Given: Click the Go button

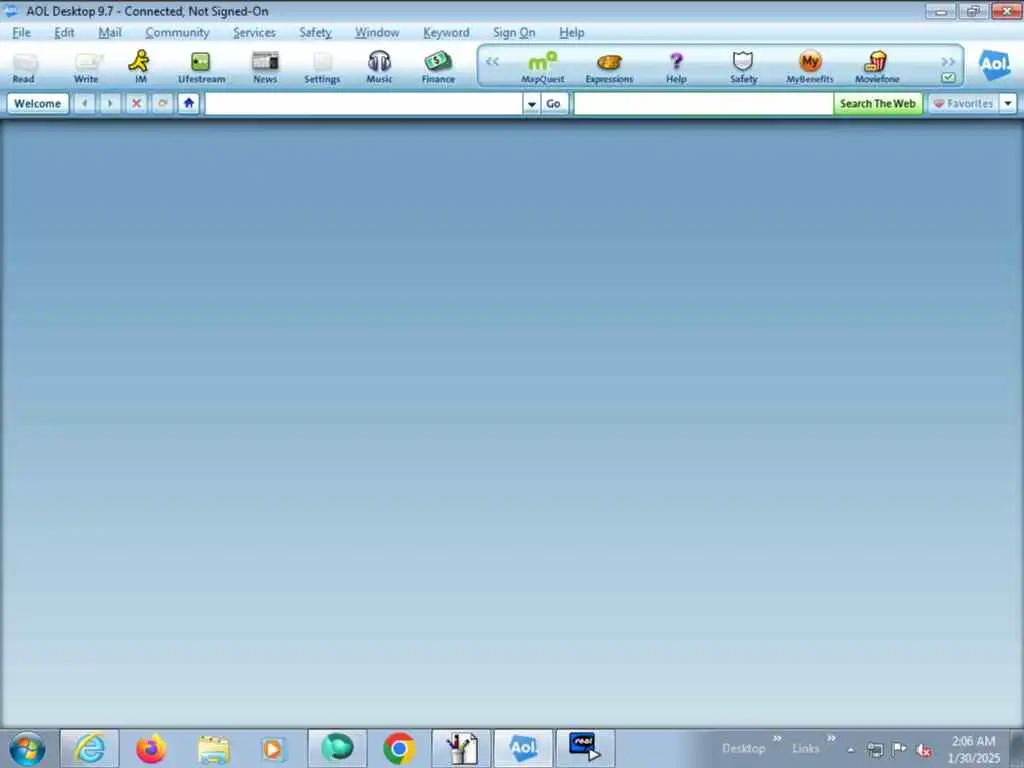Looking at the screenshot, I should (553, 104).
